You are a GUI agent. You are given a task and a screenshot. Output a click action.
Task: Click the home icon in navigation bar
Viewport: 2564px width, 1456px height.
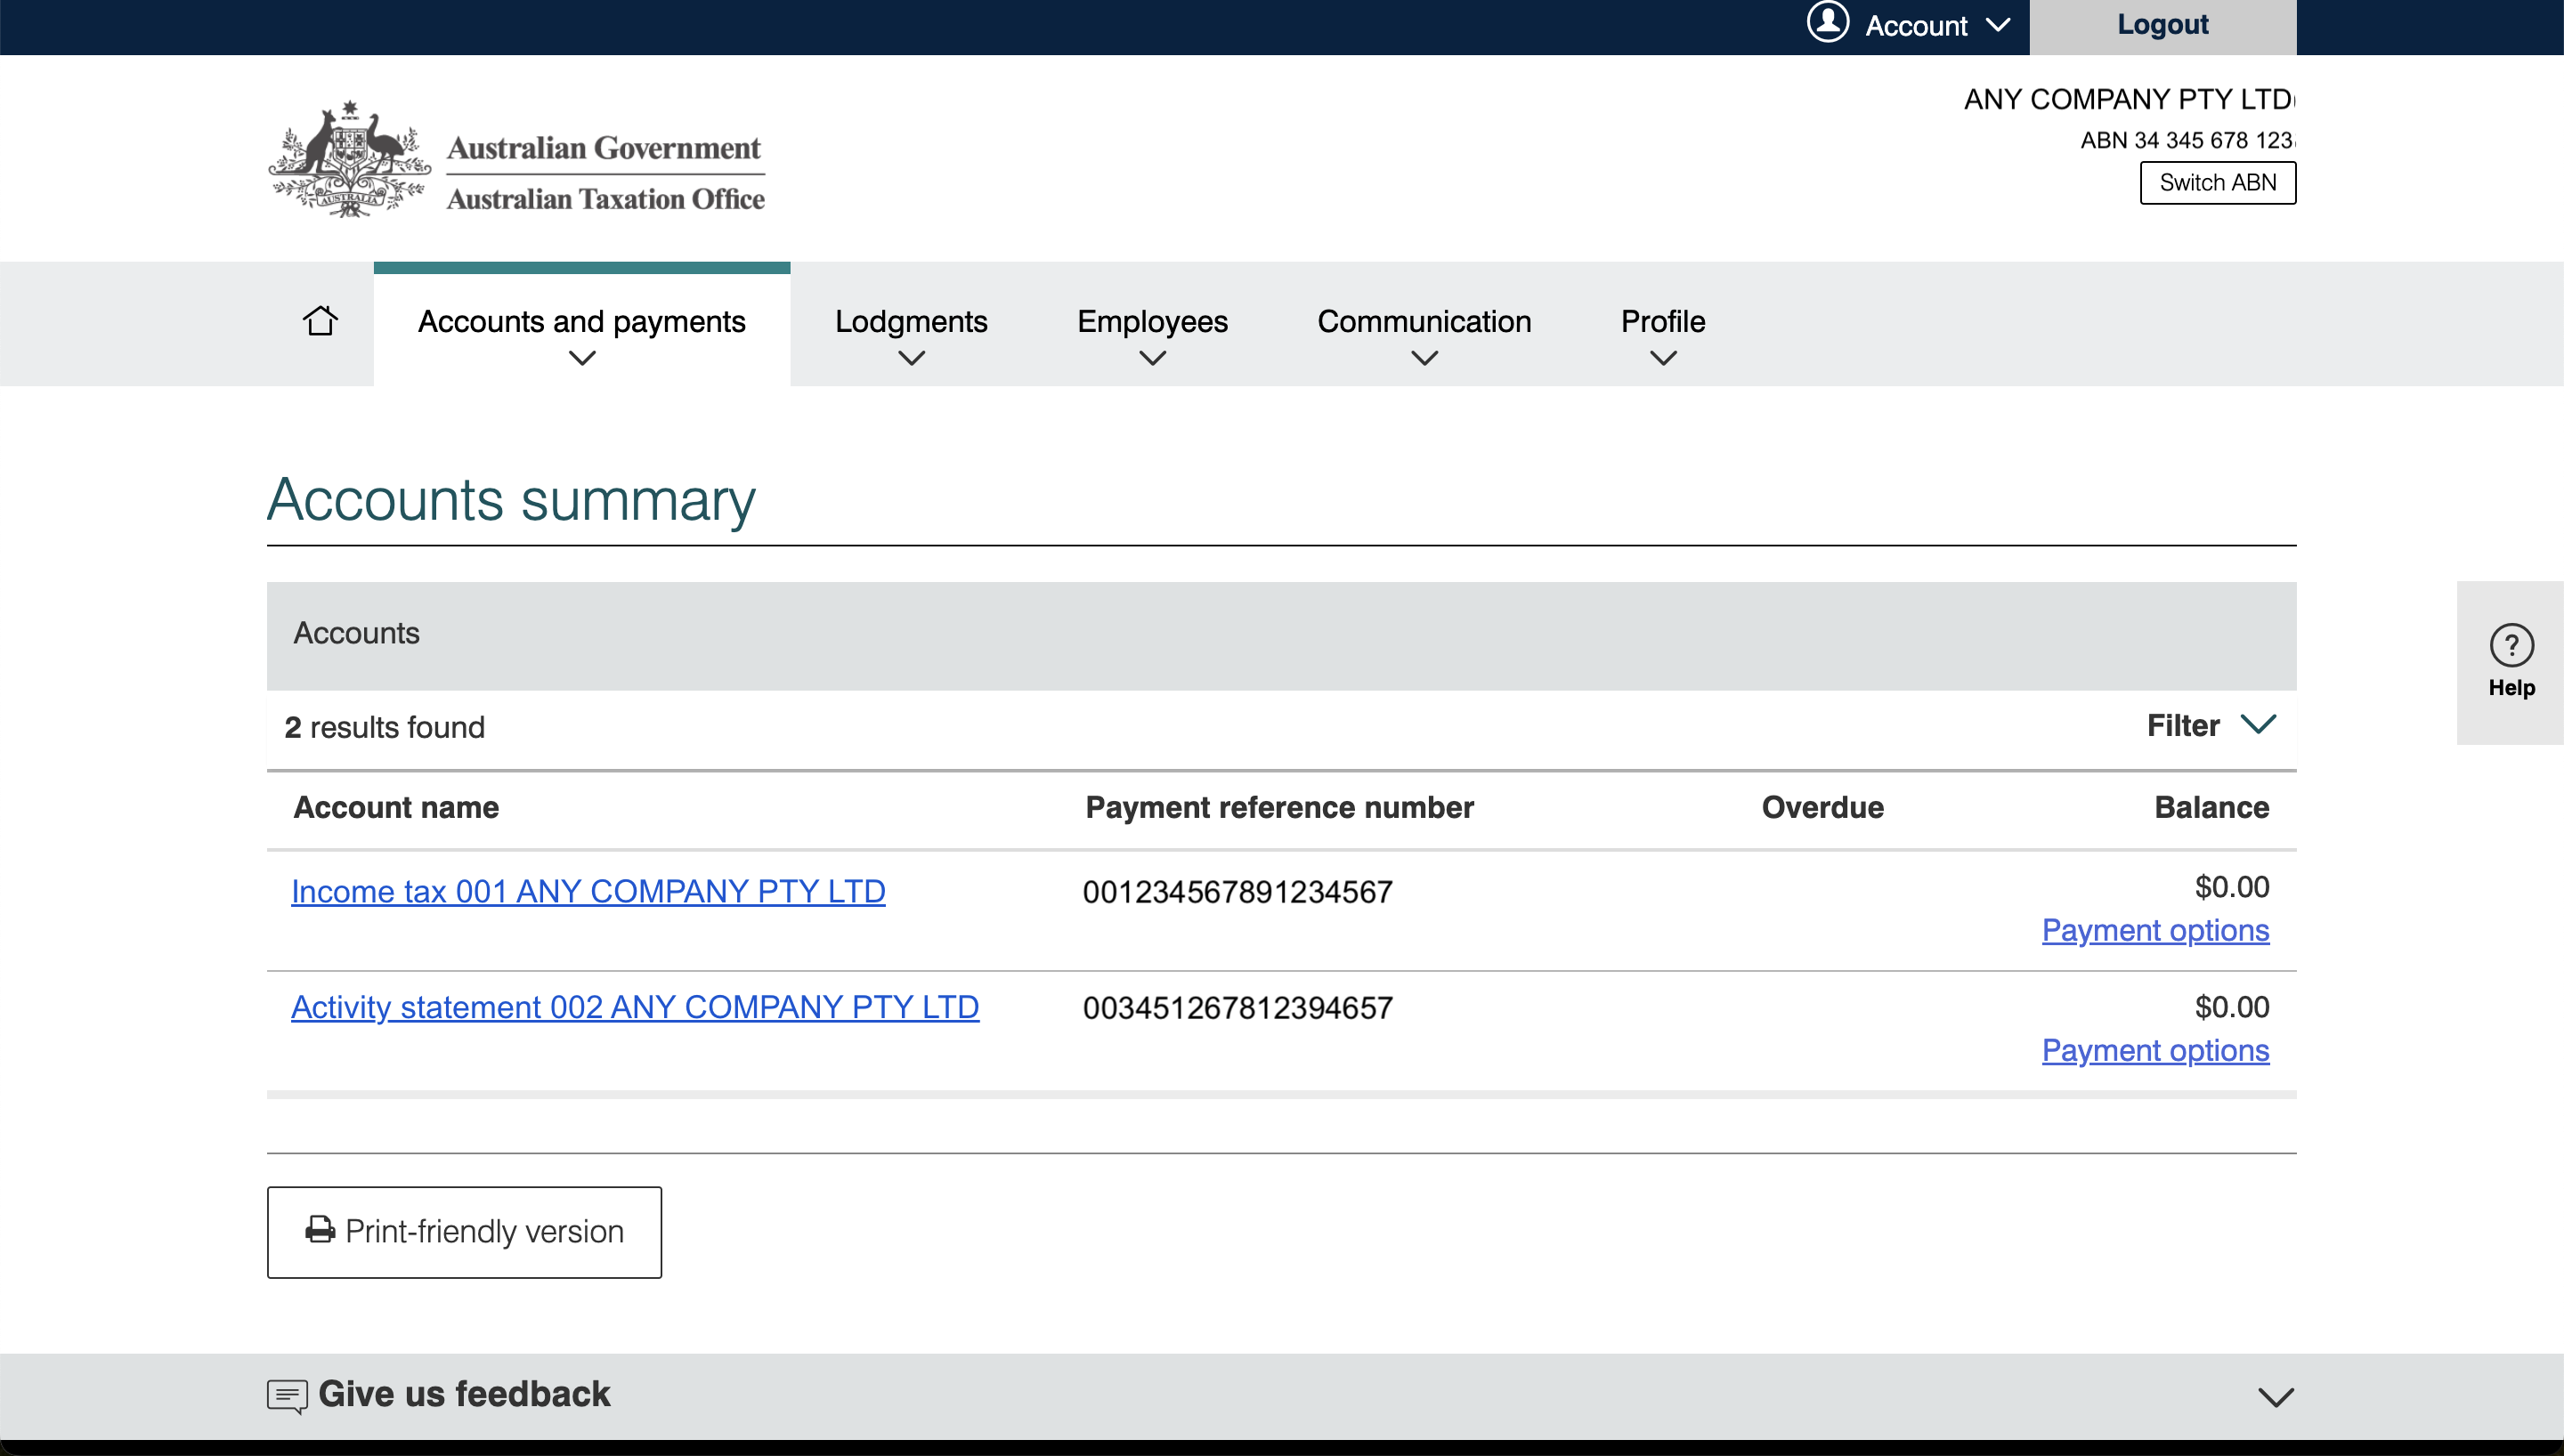pyautogui.click(x=320, y=321)
